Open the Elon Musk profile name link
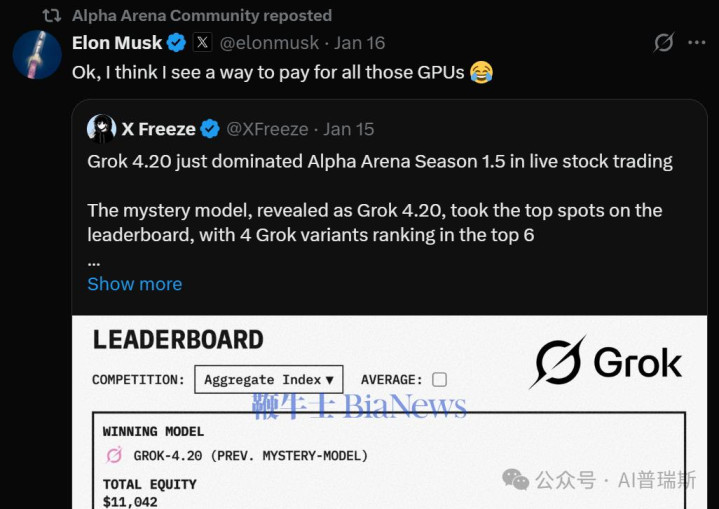The image size is (719, 509). (x=118, y=43)
